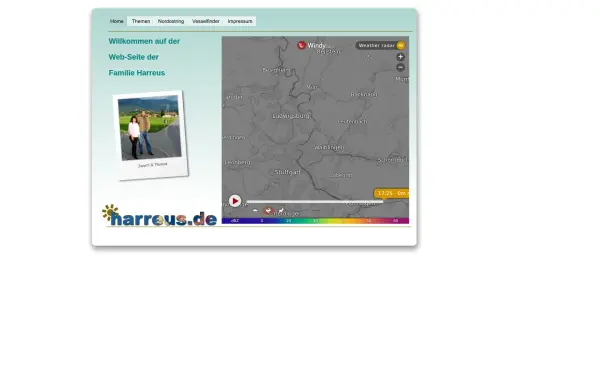Click the Leonberg label on the map
Viewport: 600px width, 375px height.
coord(238,162)
